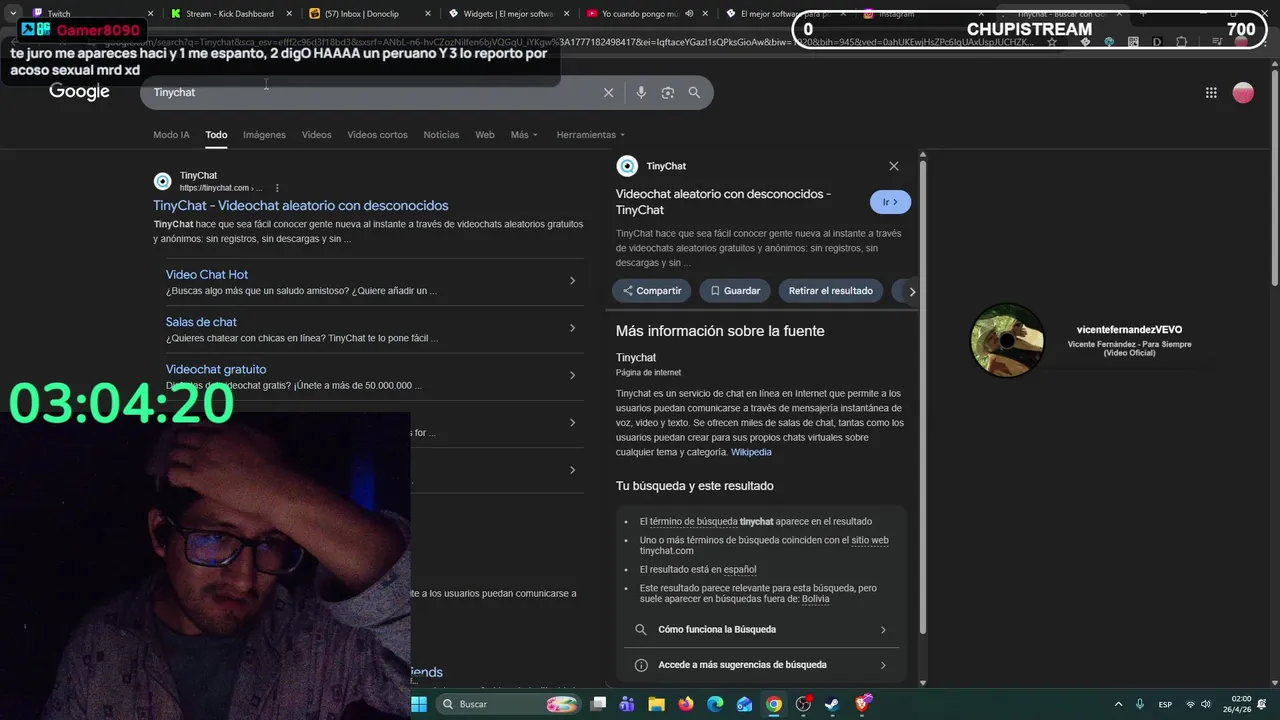1280x720 pixels.
Task: Show more action chips after Retirar el resultado
Action: (911, 291)
